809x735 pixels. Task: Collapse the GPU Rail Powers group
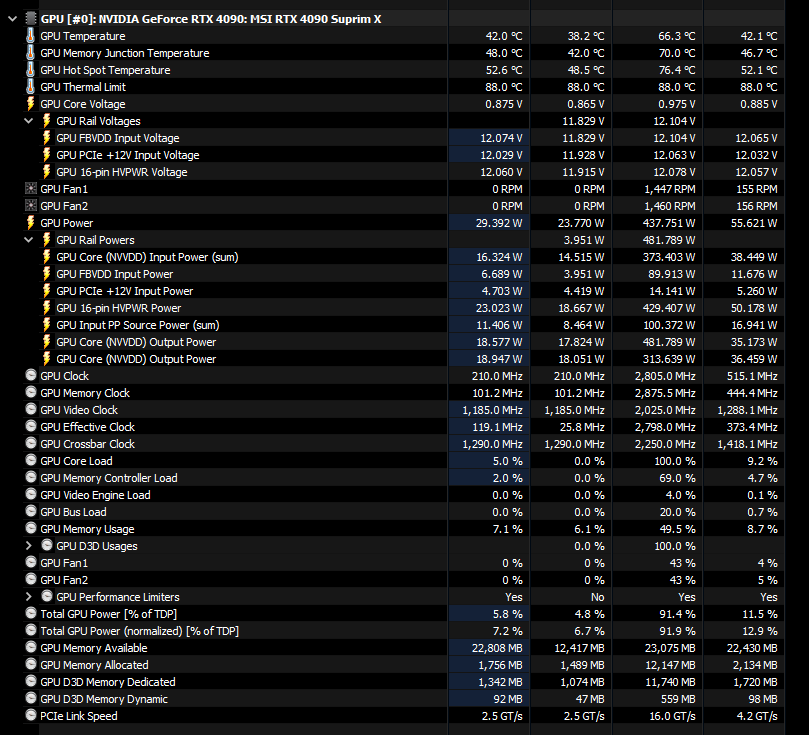29,240
